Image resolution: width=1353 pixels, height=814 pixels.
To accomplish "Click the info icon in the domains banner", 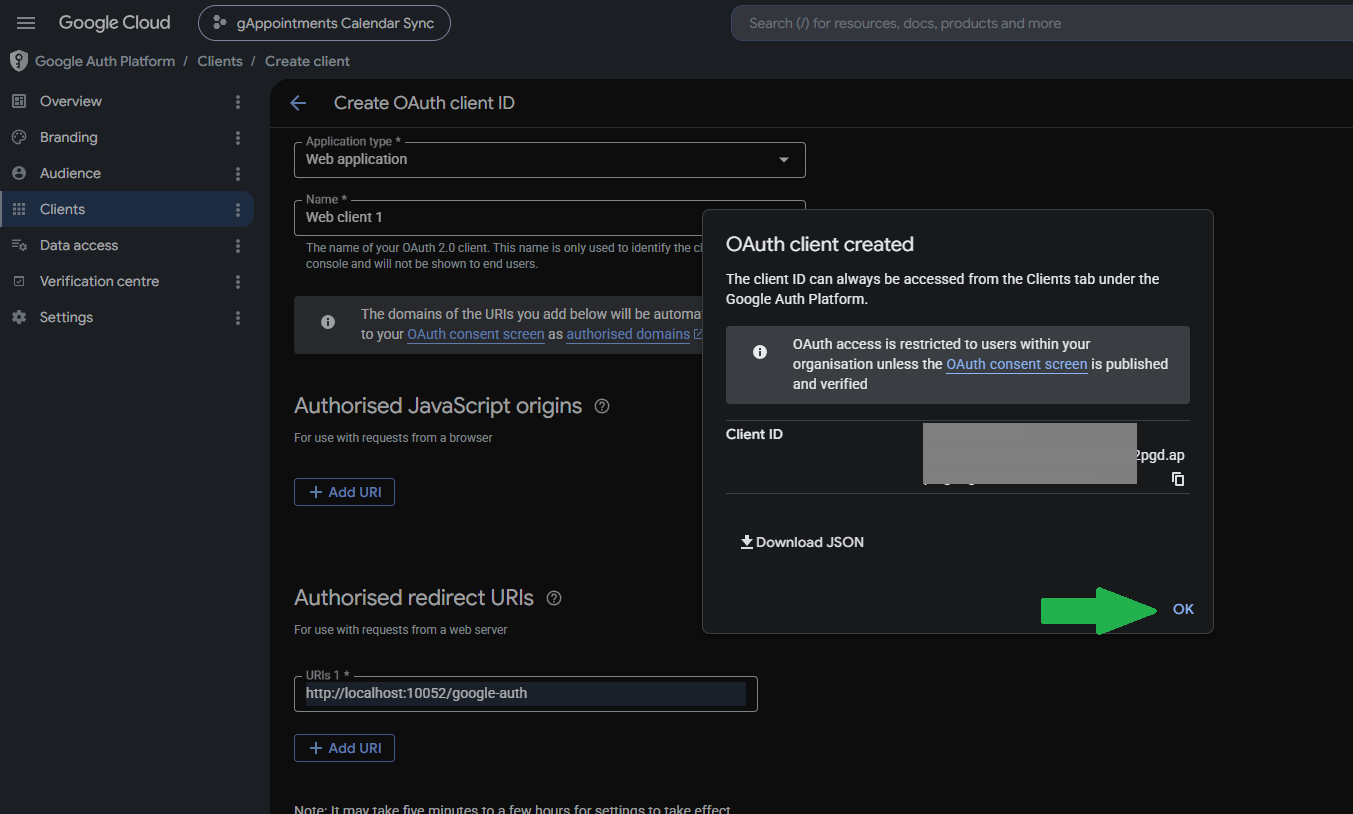I will (328, 322).
